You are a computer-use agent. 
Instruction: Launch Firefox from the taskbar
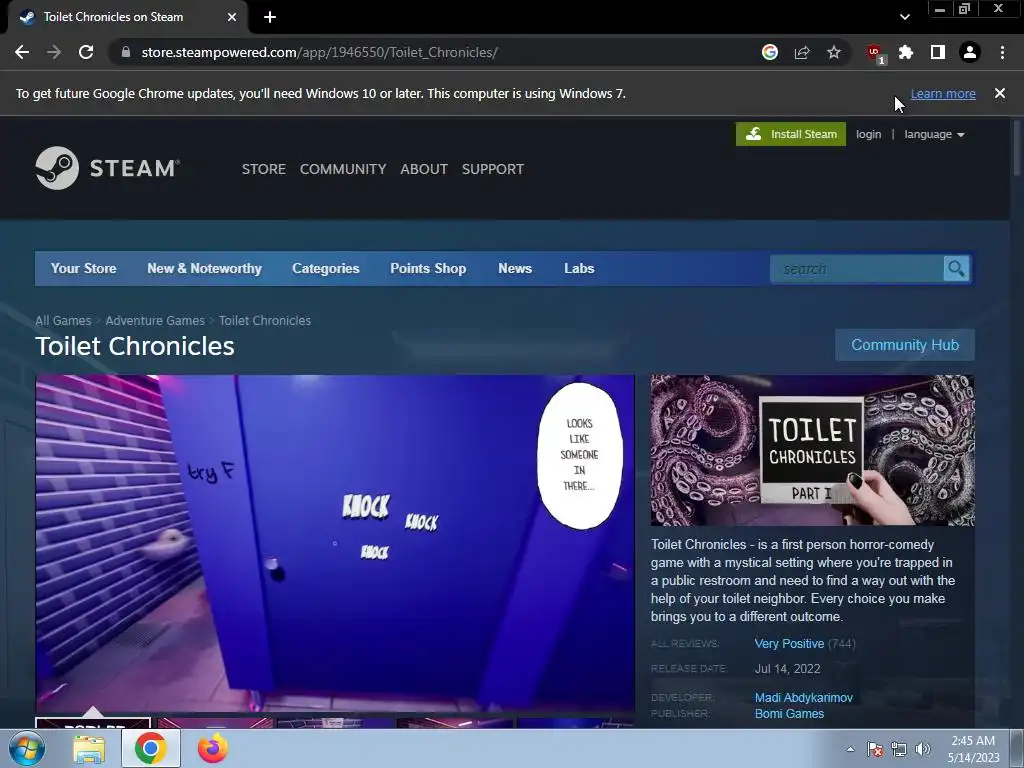point(213,748)
